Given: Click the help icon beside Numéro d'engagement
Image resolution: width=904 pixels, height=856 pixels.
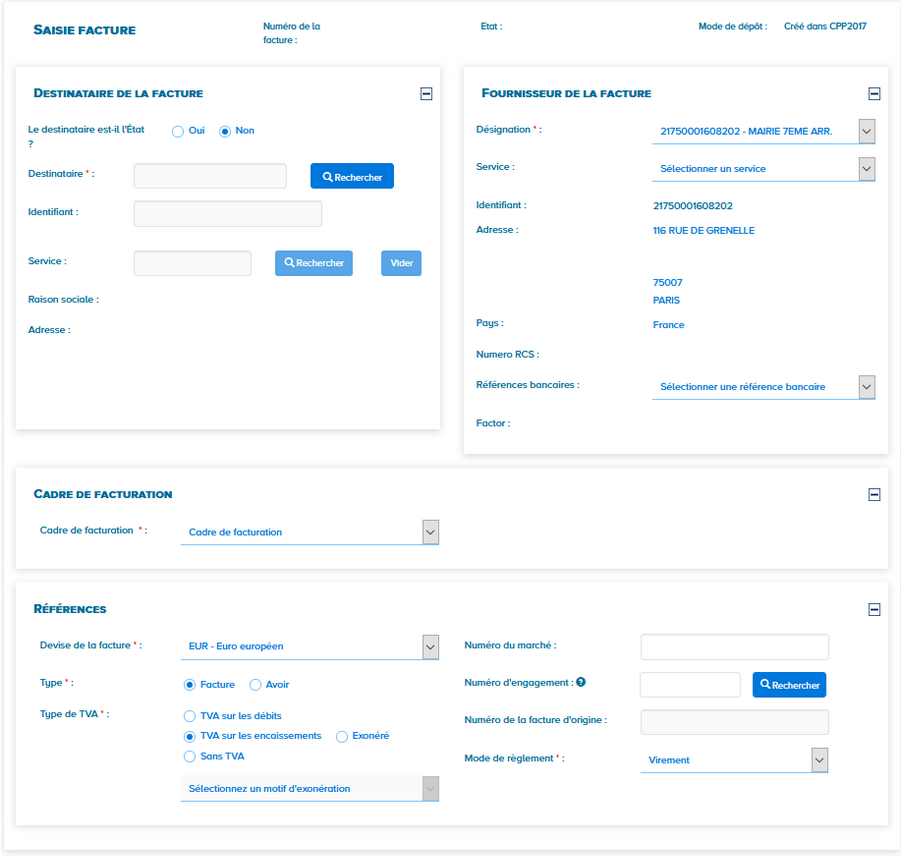Looking at the screenshot, I should (581, 682).
